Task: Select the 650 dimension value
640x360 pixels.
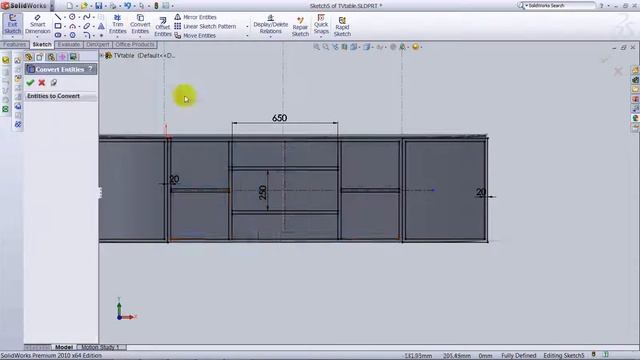Action: (280, 118)
